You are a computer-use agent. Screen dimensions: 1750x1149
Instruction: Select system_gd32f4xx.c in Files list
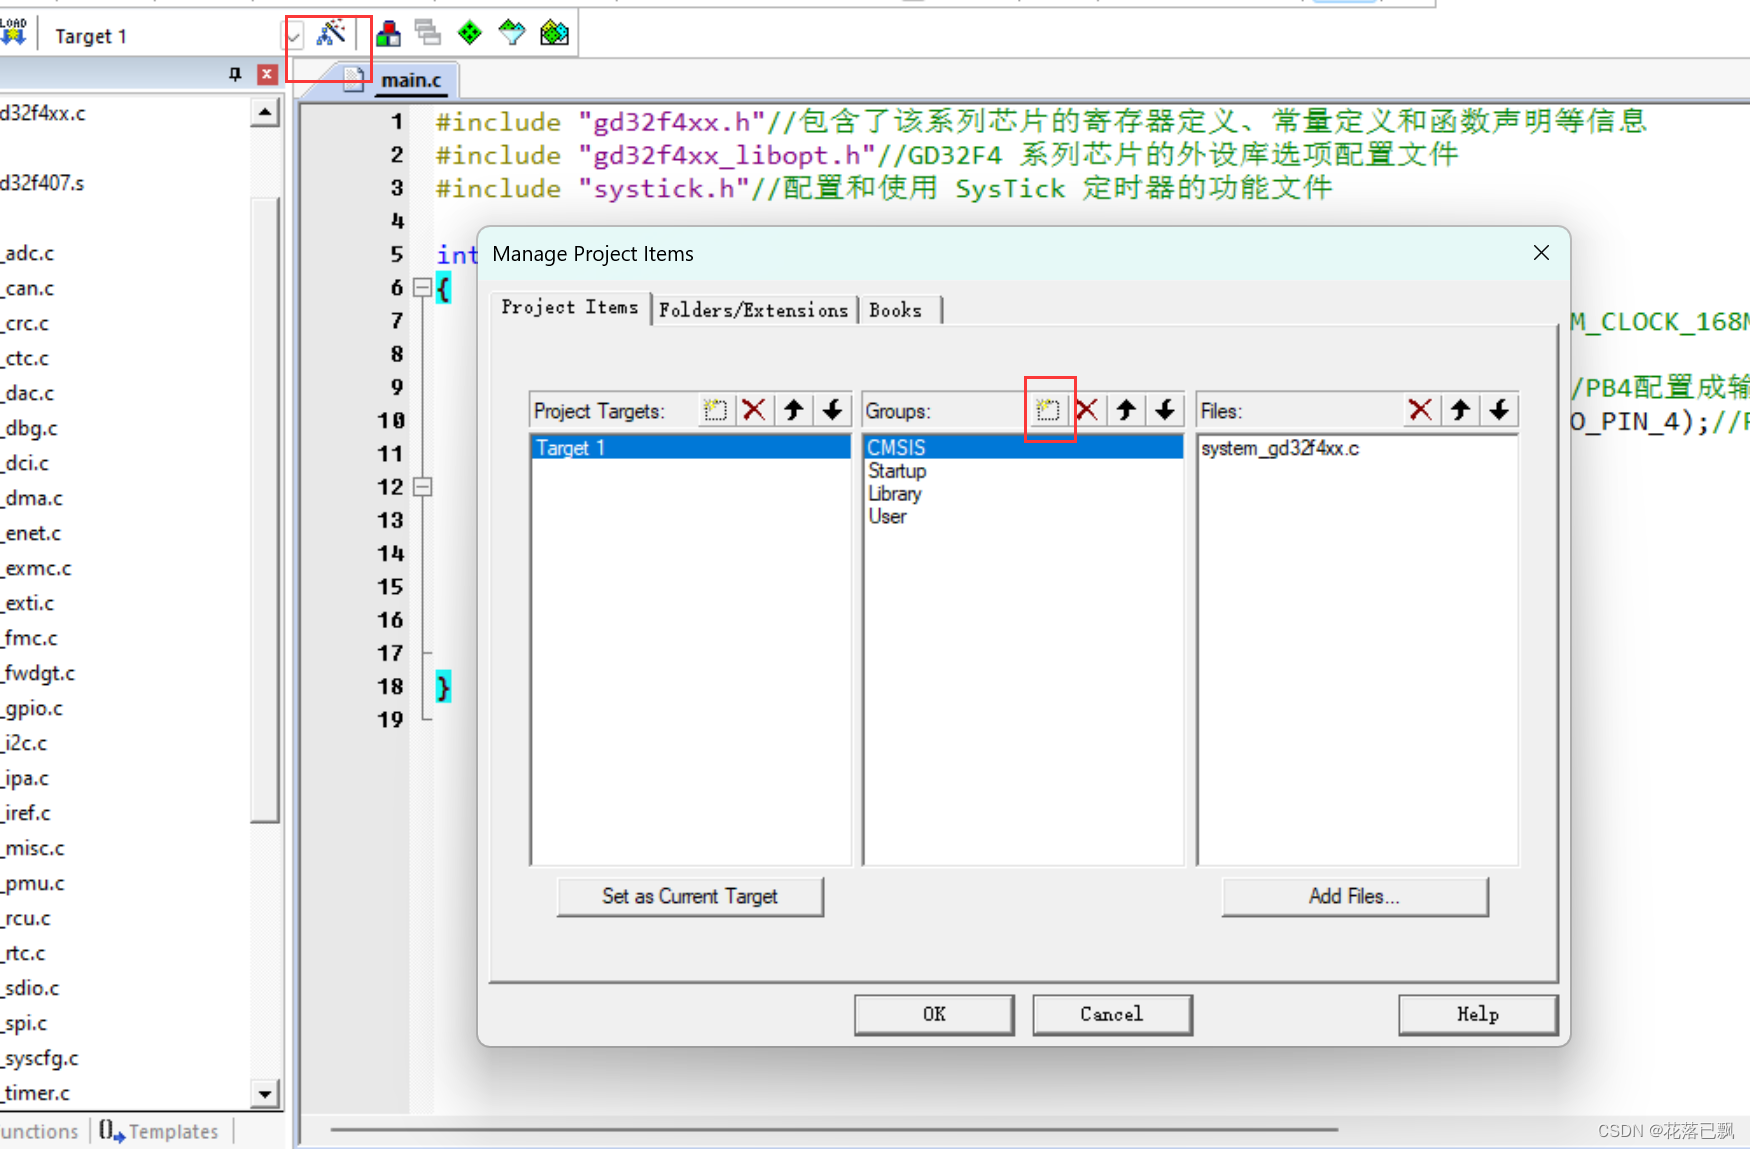1280,448
